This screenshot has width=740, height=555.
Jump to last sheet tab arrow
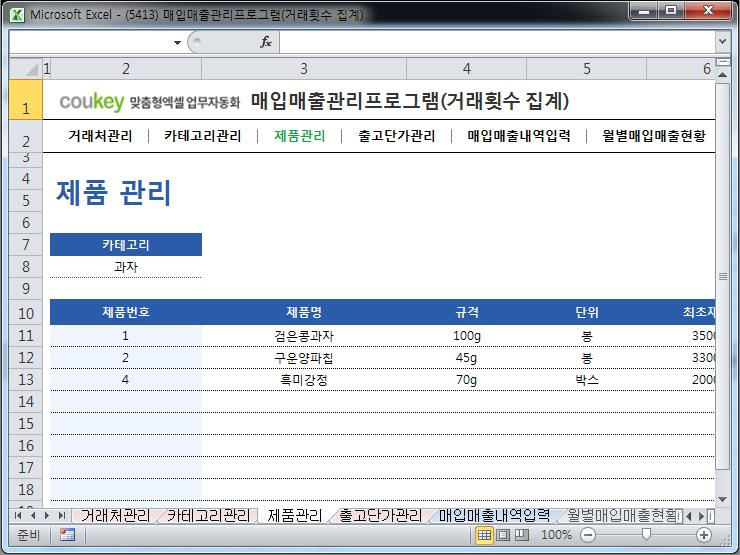click(61, 516)
